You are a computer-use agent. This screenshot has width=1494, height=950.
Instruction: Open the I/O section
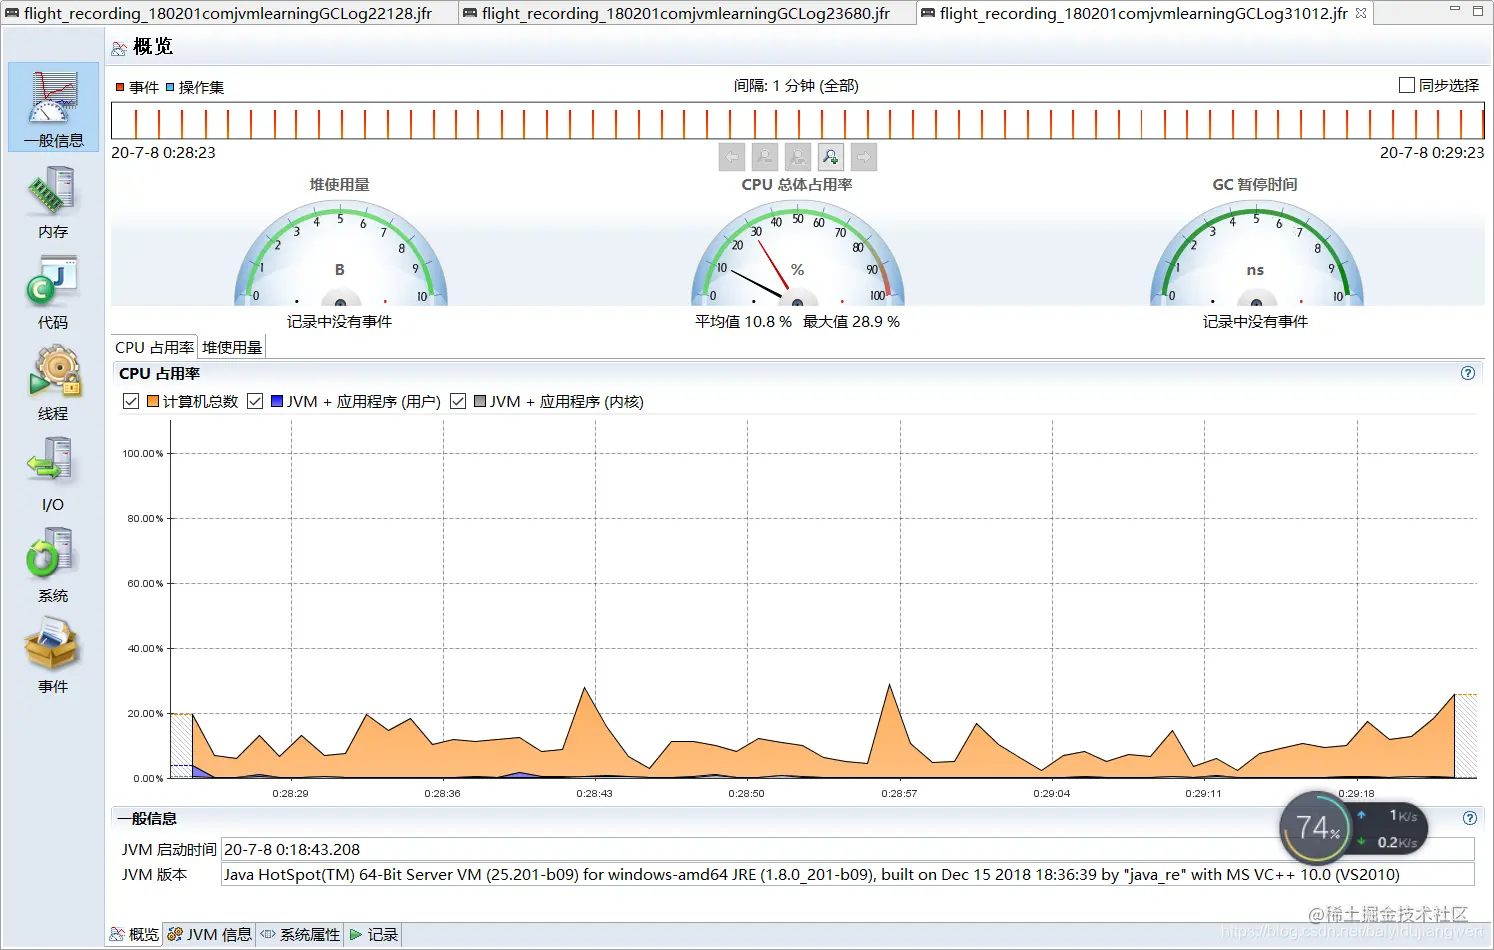coord(53,476)
